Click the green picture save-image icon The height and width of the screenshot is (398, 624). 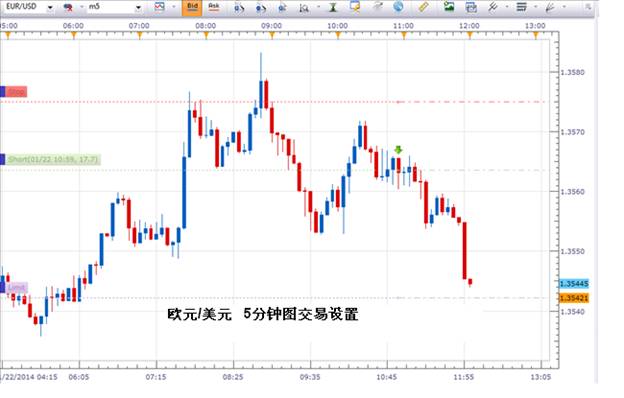point(449,7)
